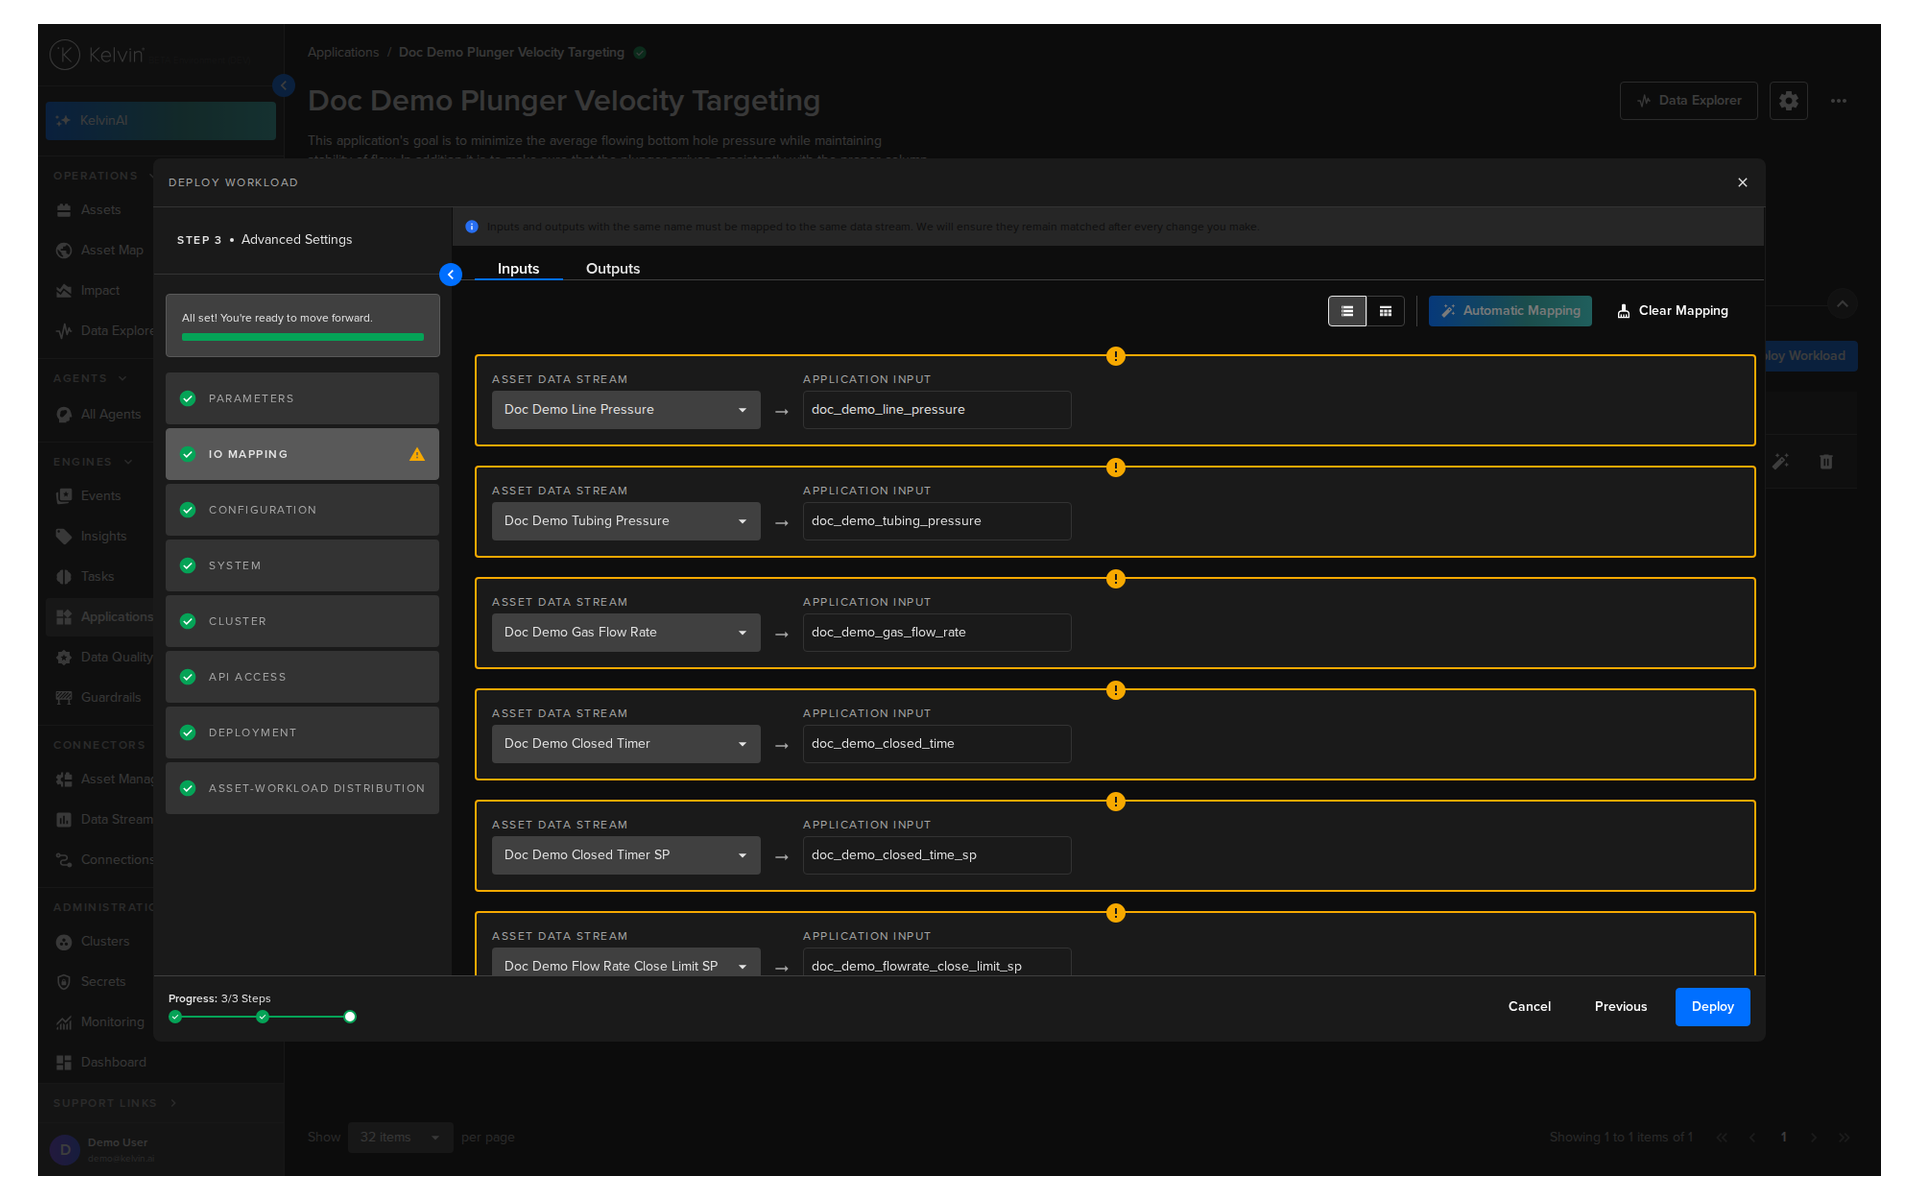
Task: Open KelvinAI assistant
Action: pyautogui.click(x=161, y=121)
